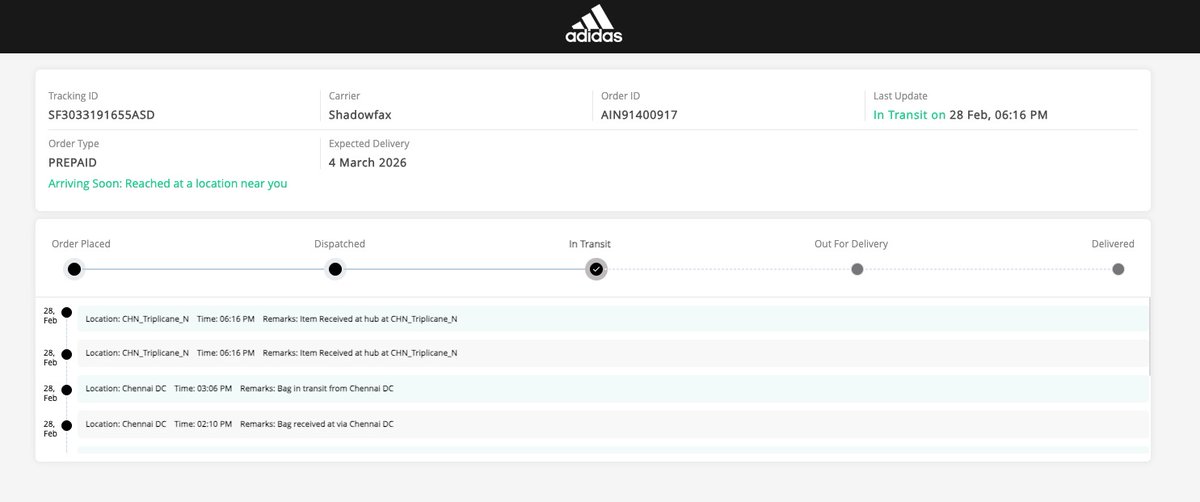Click the Bag in transit from Chennai DC row
1200x502 pixels.
coord(613,388)
